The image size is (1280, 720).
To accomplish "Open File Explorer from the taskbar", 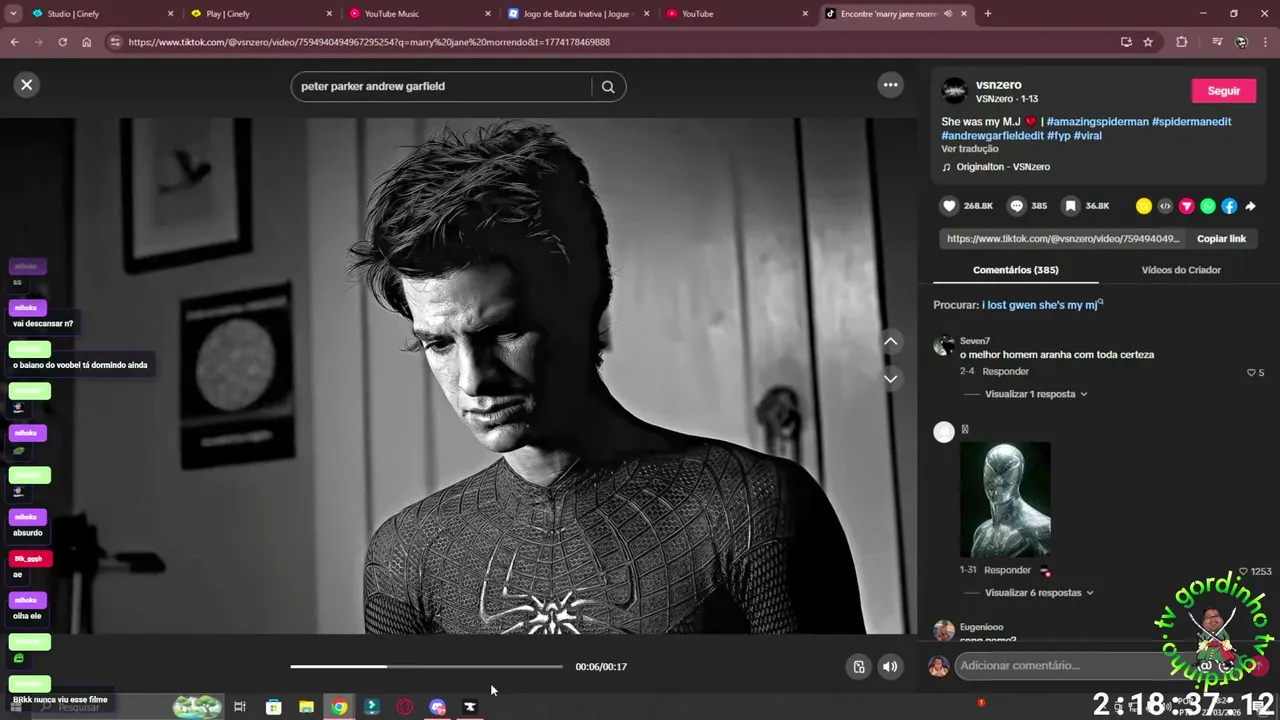I will point(306,707).
